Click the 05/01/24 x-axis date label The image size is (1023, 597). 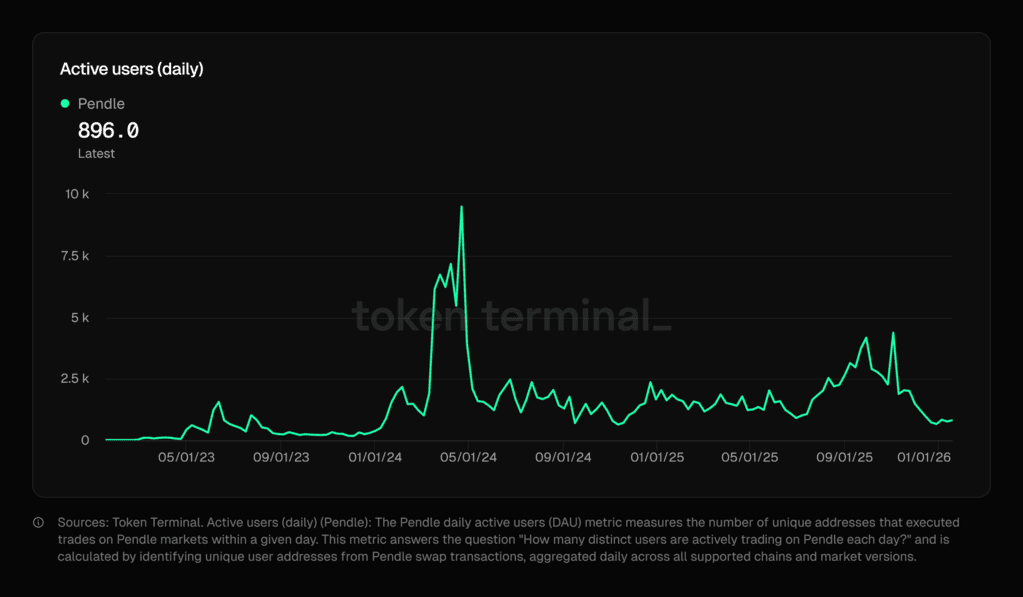[x=469, y=458]
